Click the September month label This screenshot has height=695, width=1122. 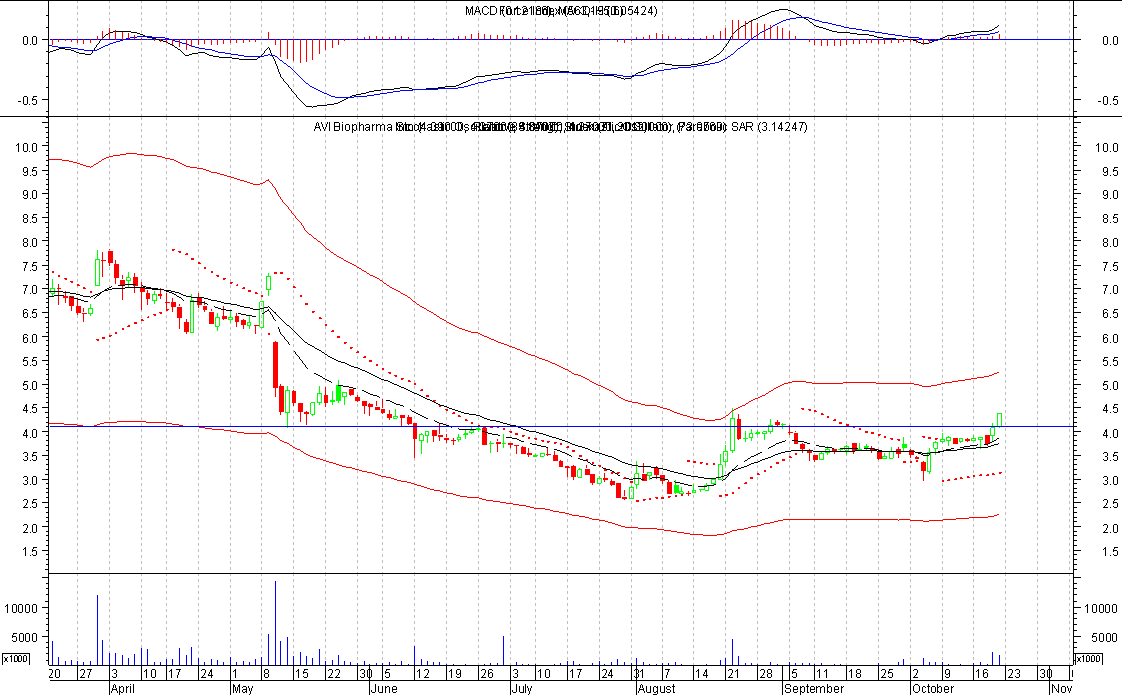814,689
